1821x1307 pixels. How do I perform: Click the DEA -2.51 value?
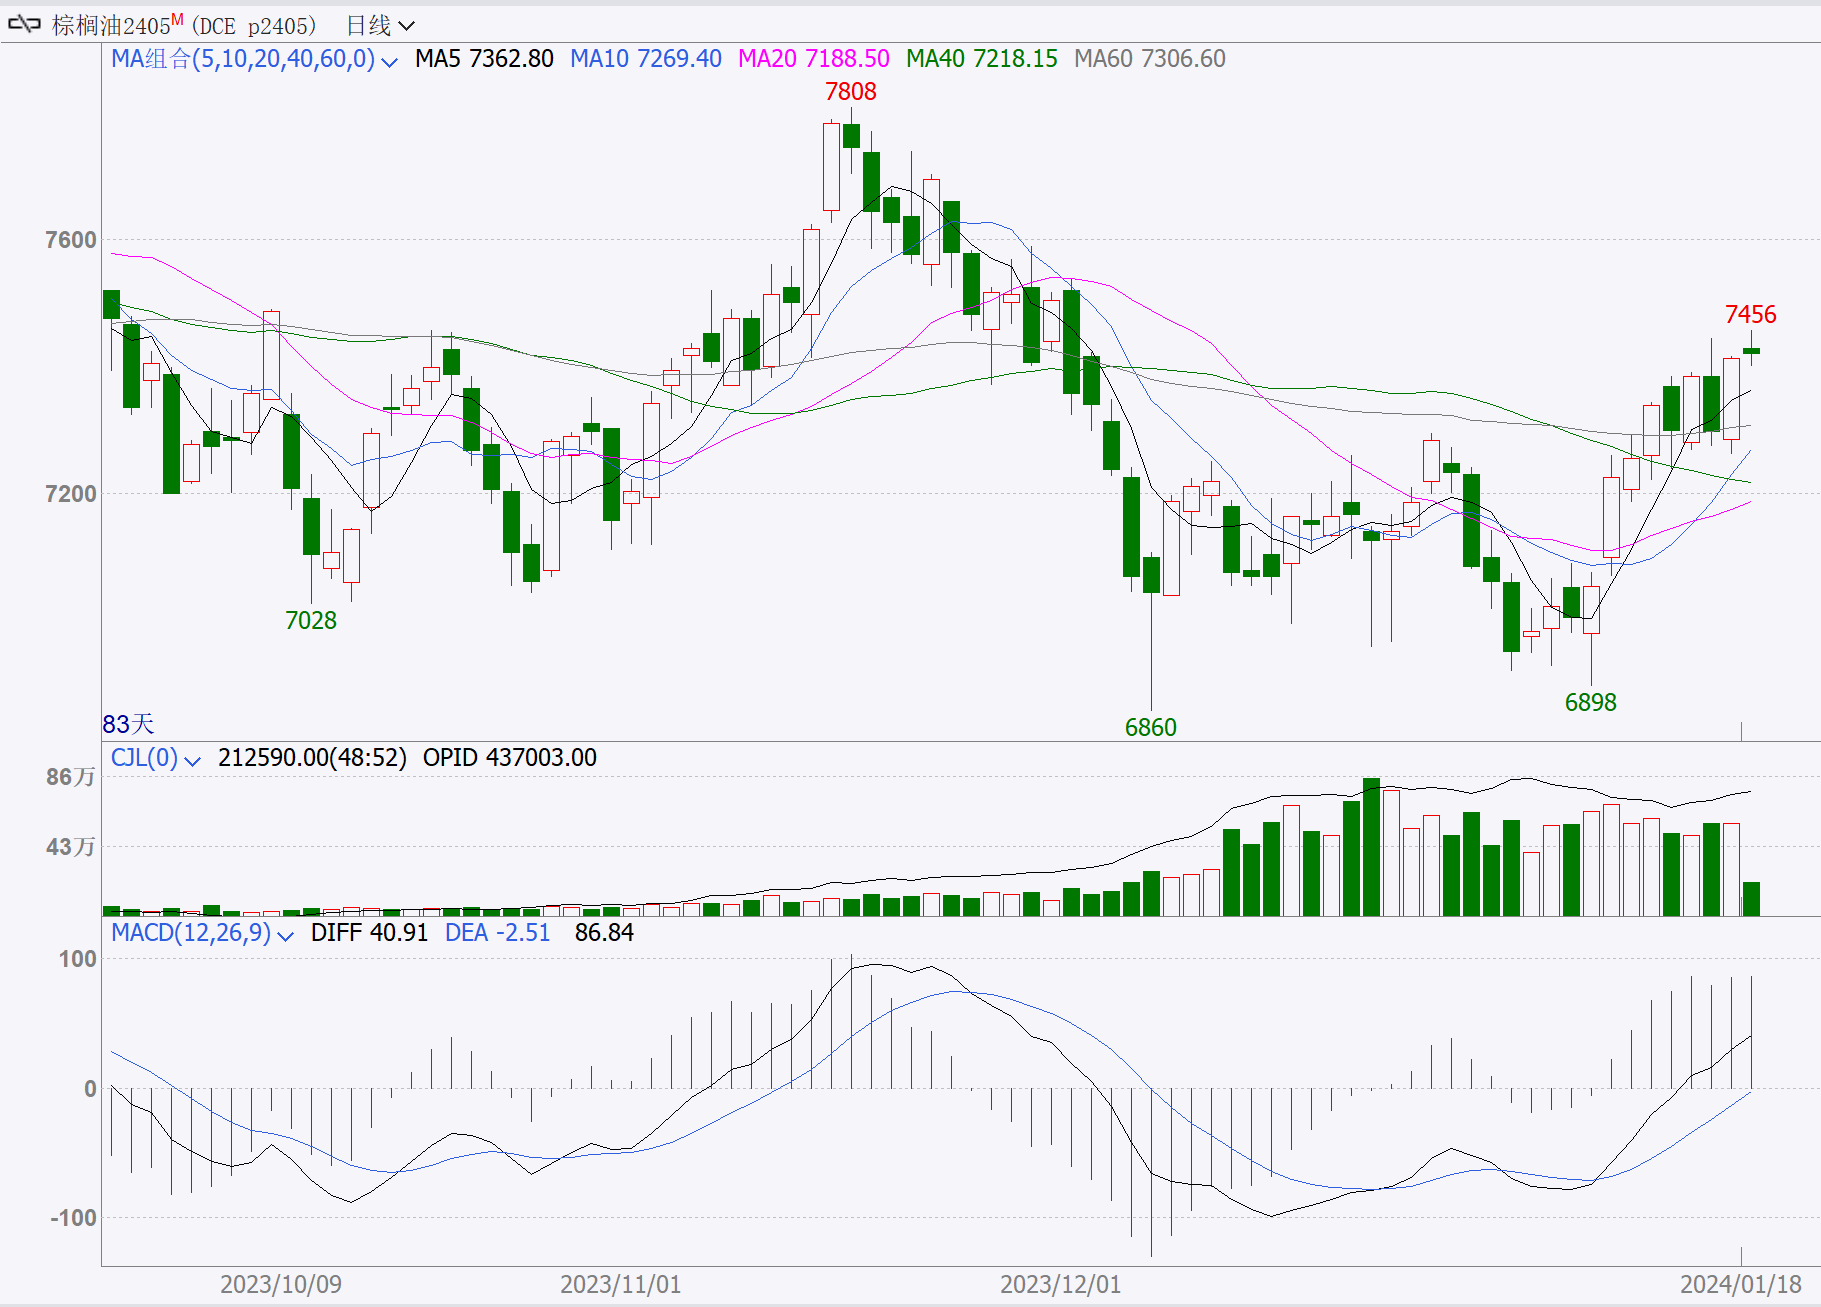click(x=498, y=933)
